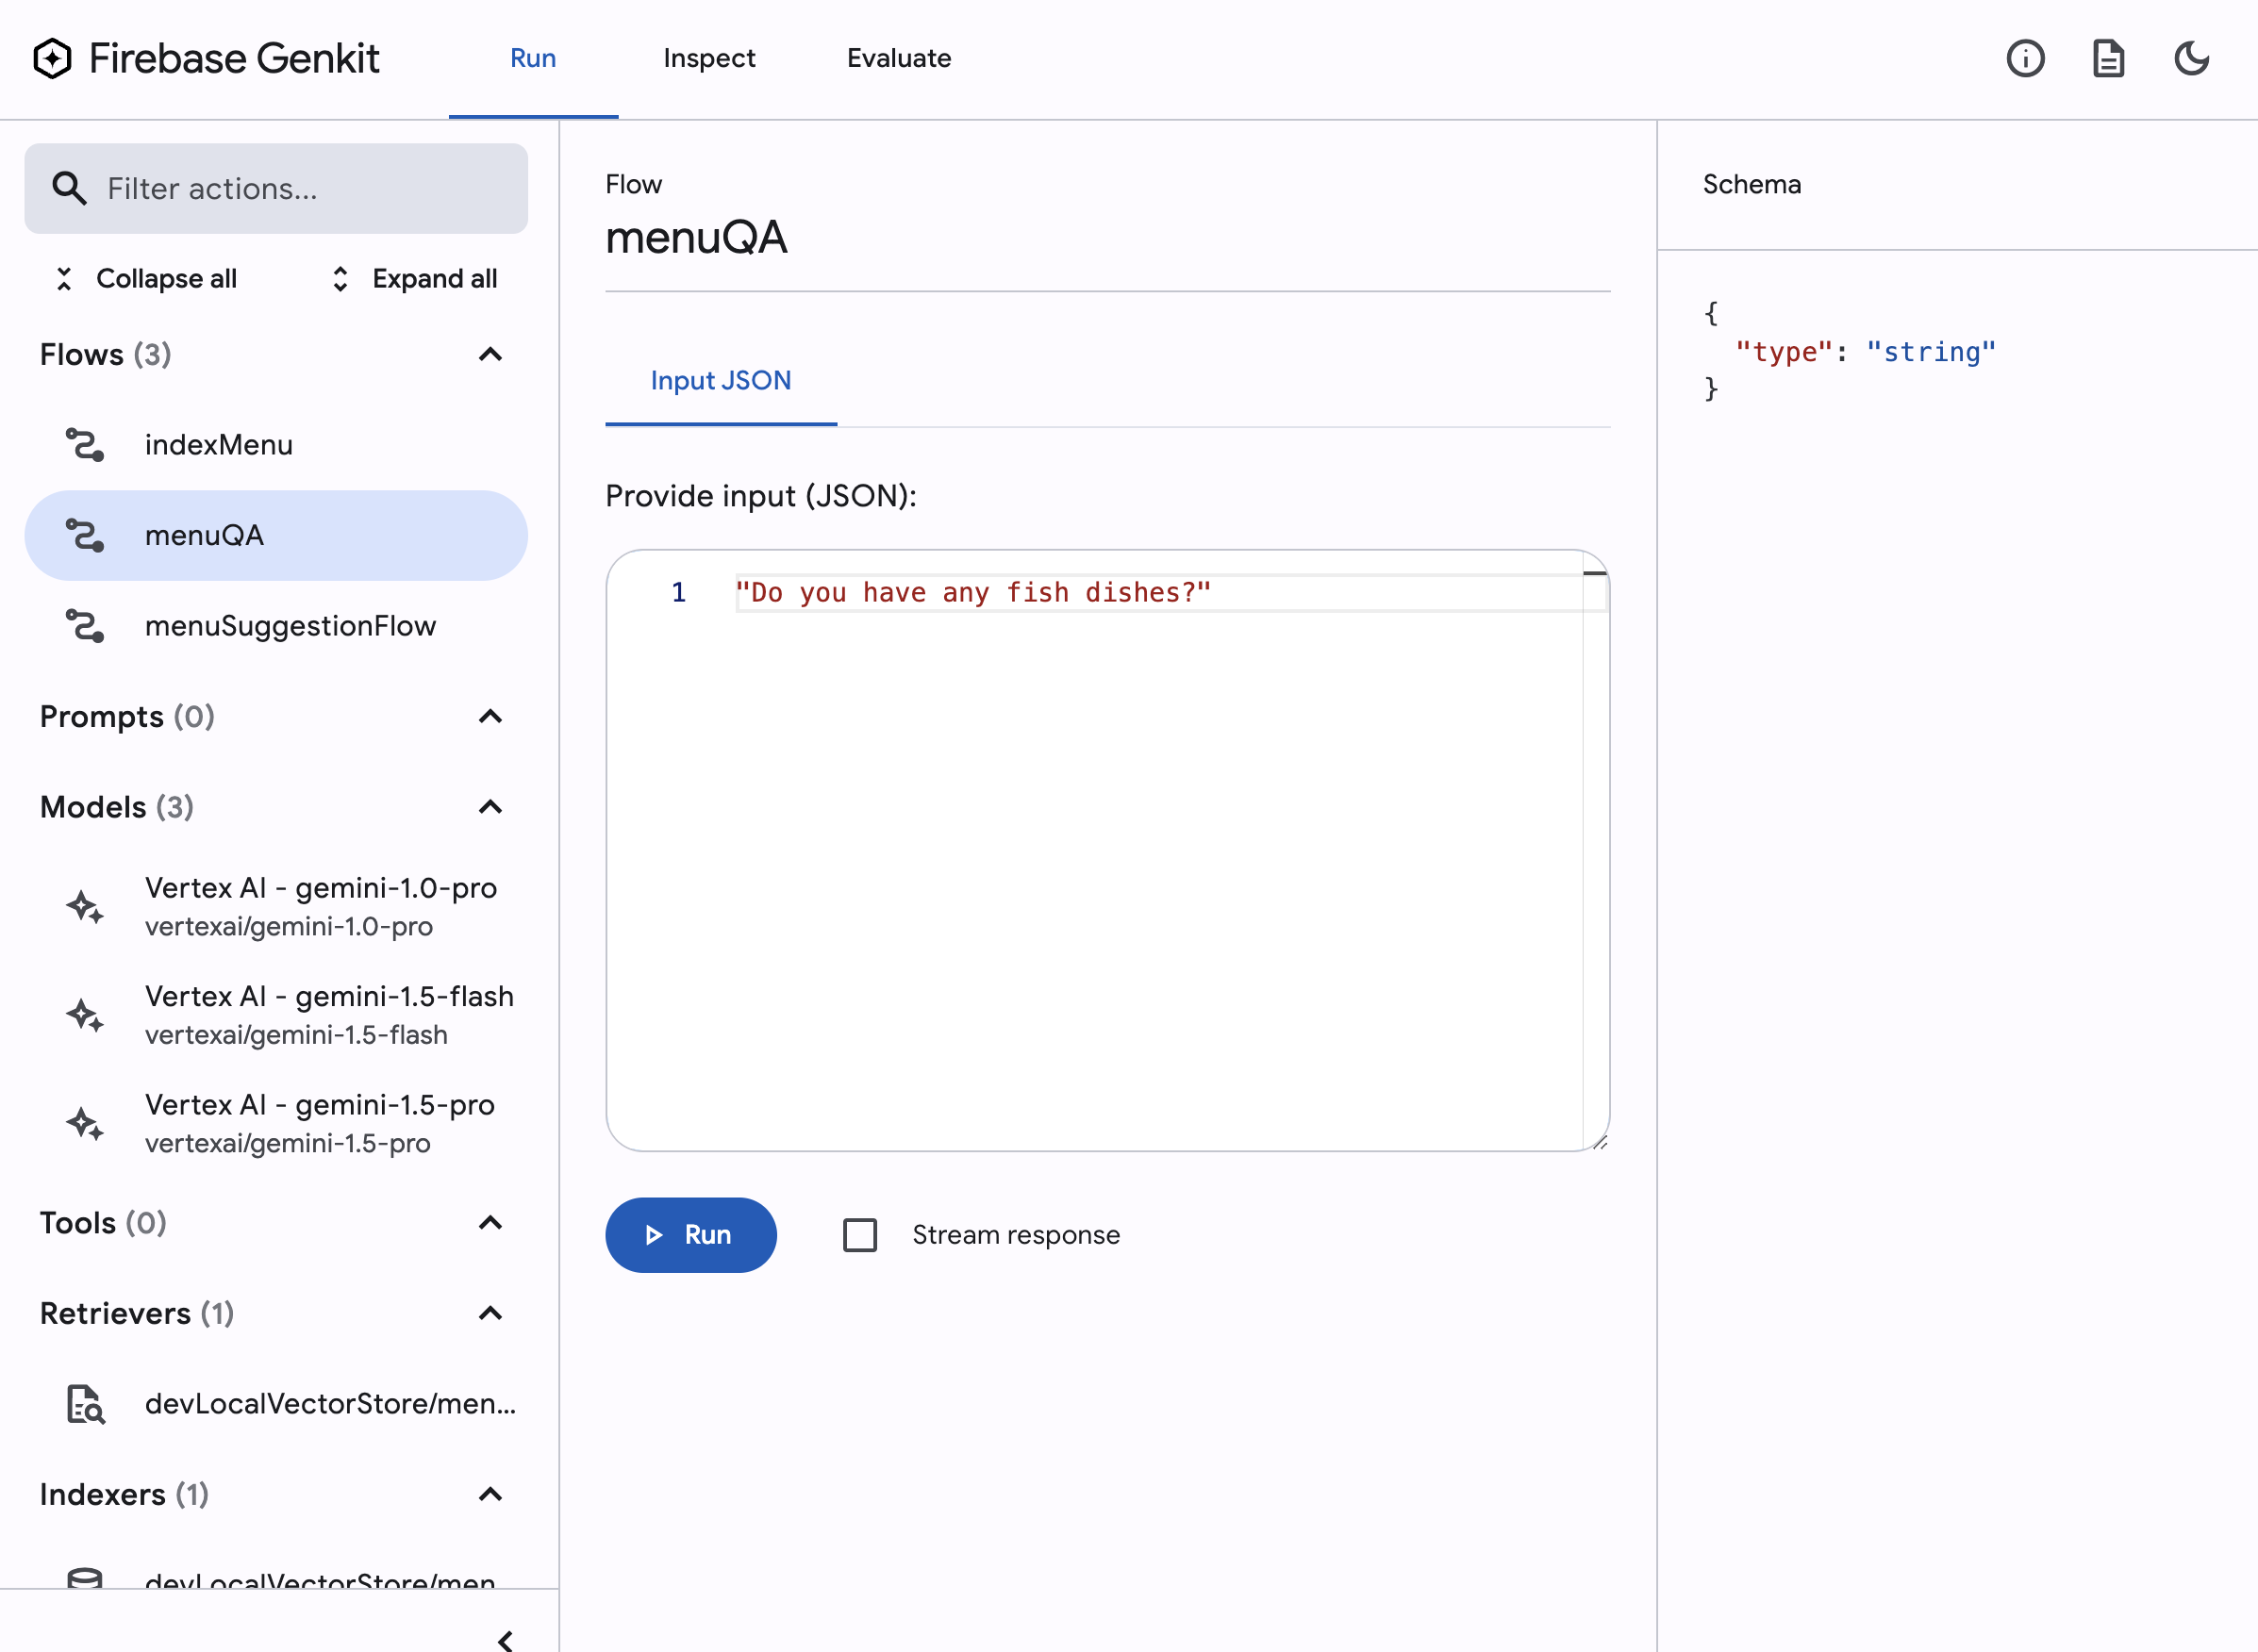Click the Tools (0) heading
Screen dimensions: 2258x1652
[x=103, y=1223]
